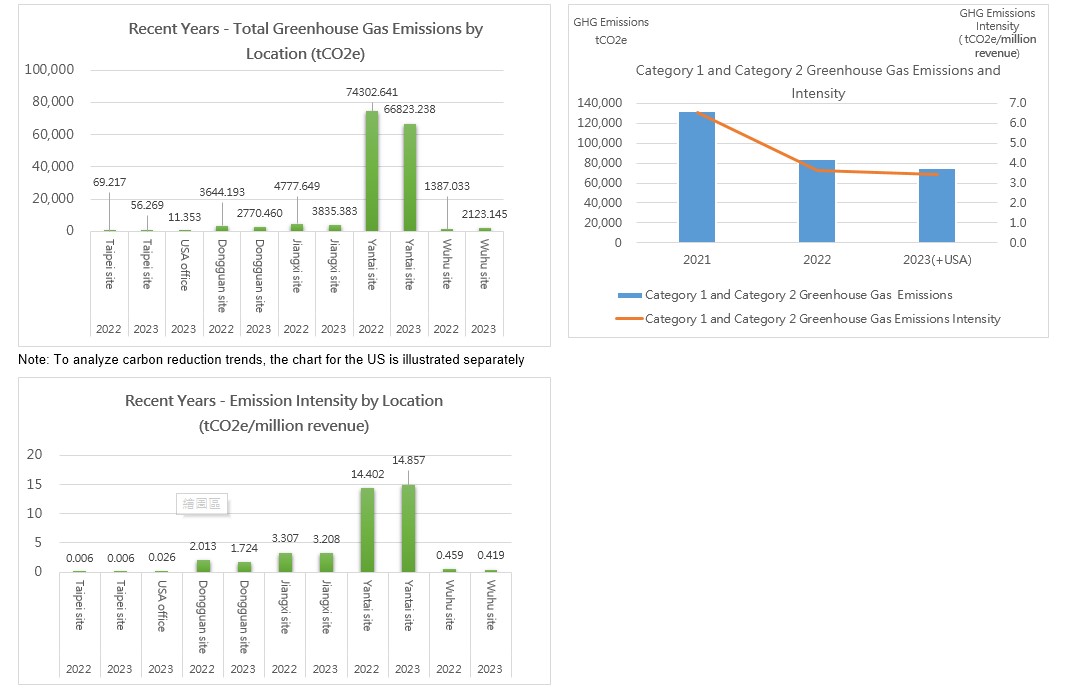
Task: Click the 74302.641 data label
Action: point(372,92)
